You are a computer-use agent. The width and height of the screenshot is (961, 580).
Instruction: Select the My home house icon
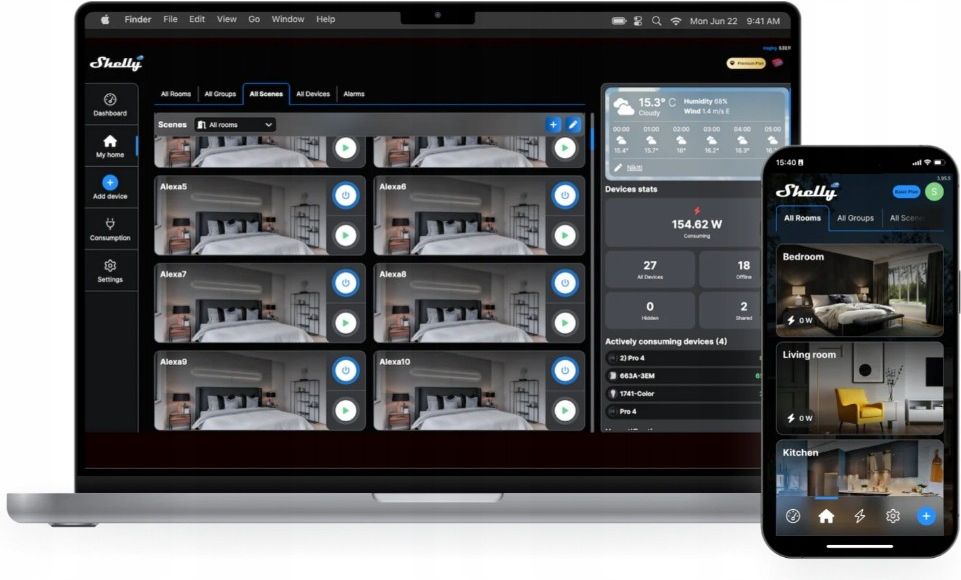110,141
